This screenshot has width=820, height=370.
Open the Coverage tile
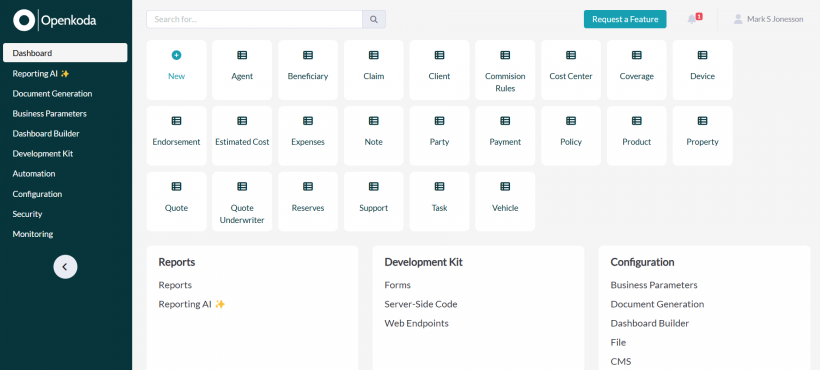click(x=636, y=70)
